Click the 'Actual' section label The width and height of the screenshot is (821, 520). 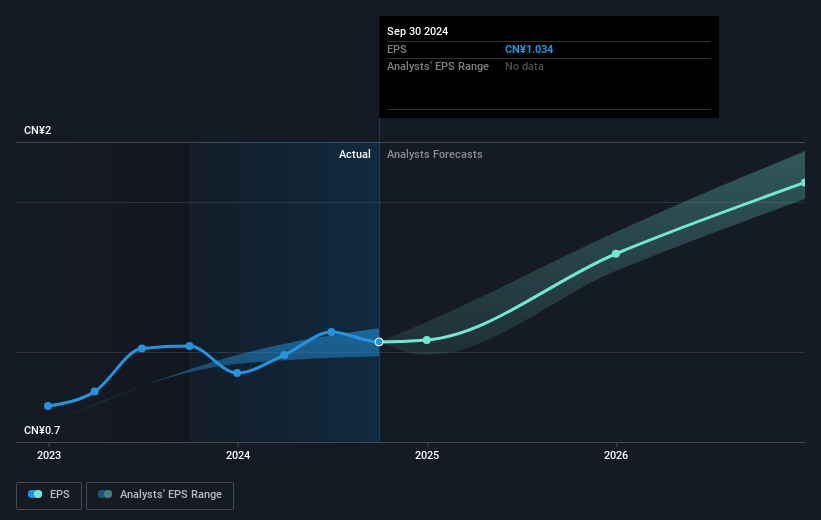click(x=354, y=154)
